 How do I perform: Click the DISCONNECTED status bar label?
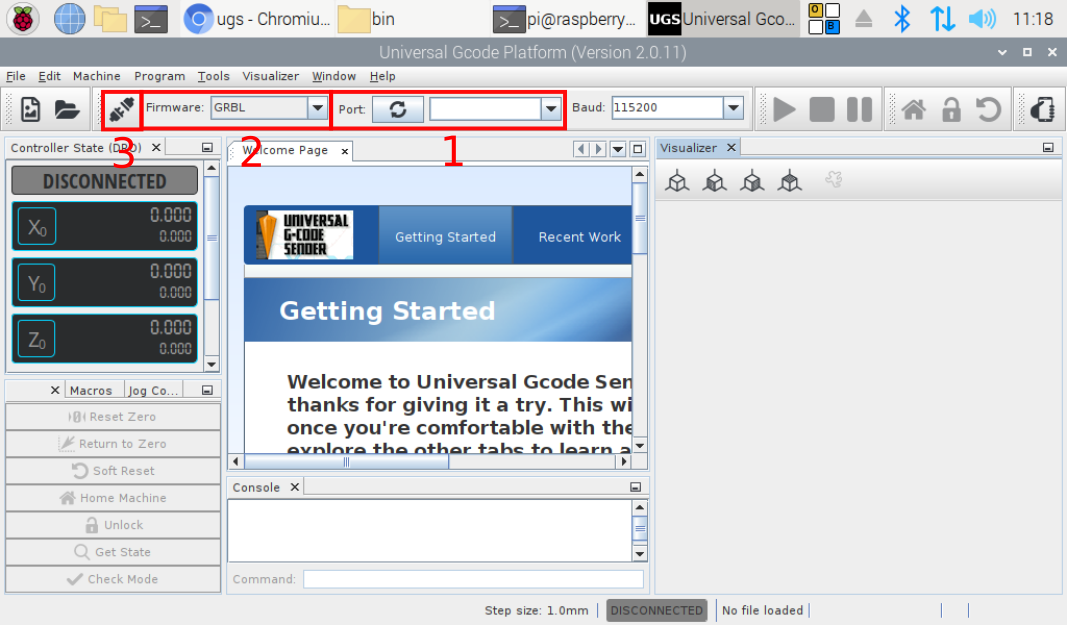click(x=657, y=610)
